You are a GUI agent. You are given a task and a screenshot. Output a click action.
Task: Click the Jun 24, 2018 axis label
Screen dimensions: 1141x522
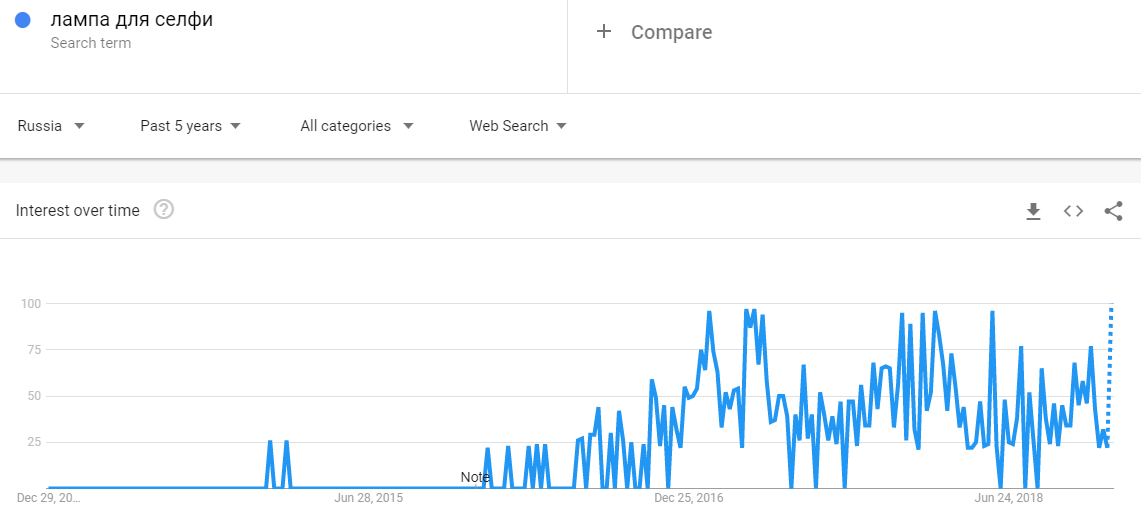click(1008, 497)
